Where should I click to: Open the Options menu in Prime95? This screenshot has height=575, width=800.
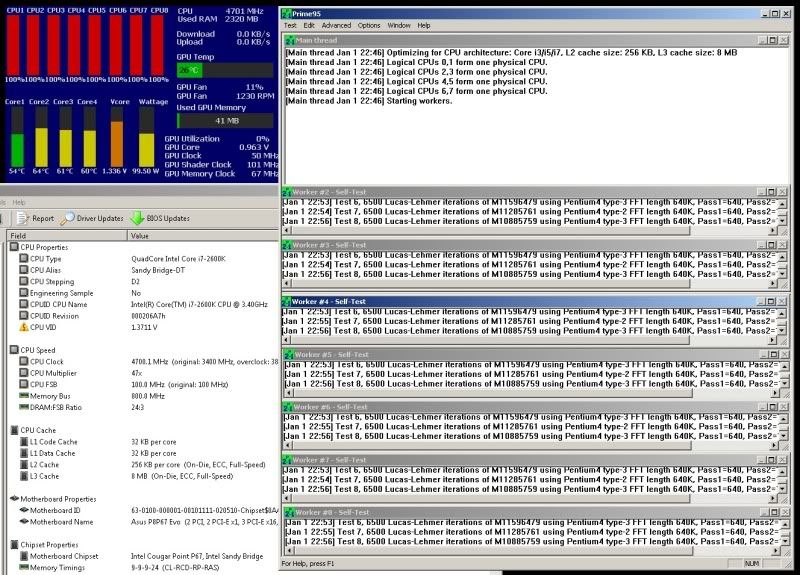tap(369, 25)
